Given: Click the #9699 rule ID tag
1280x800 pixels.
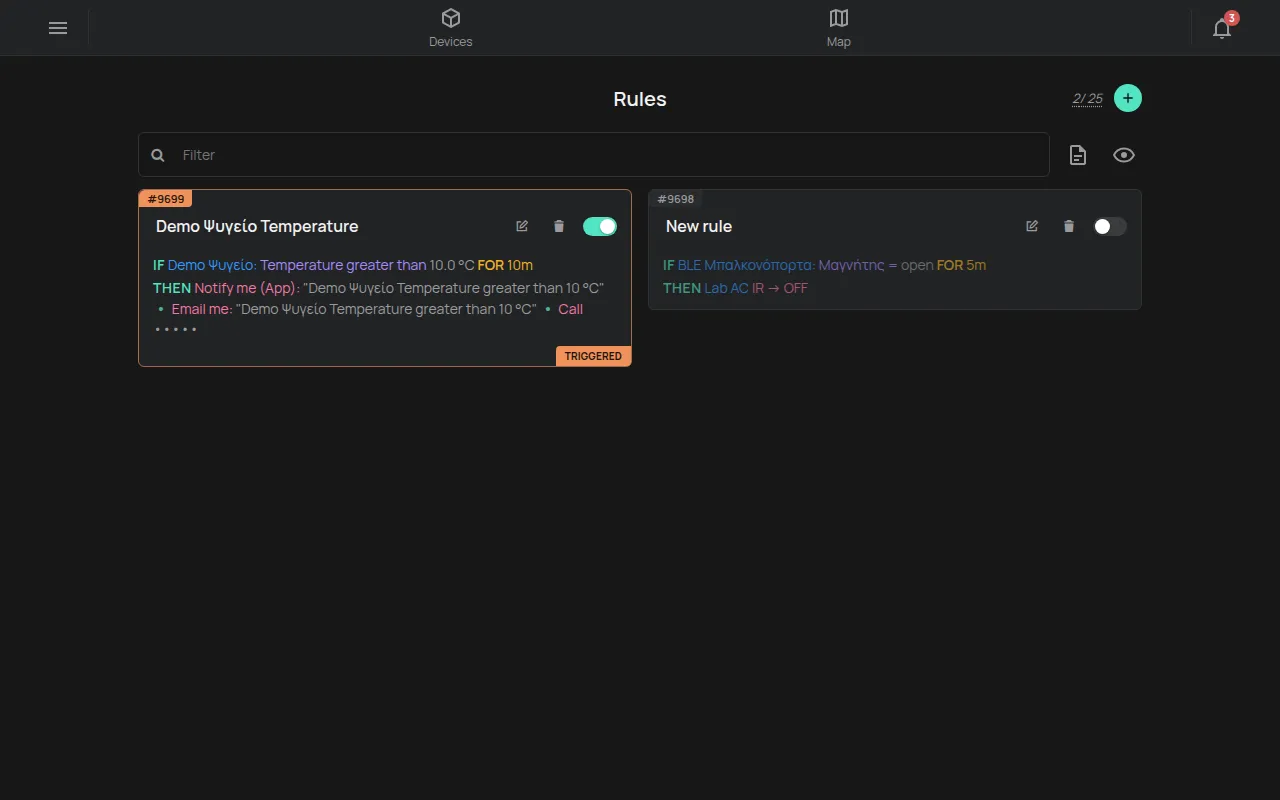Looking at the screenshot, I should pyautogui.click(x=166, y=199).
